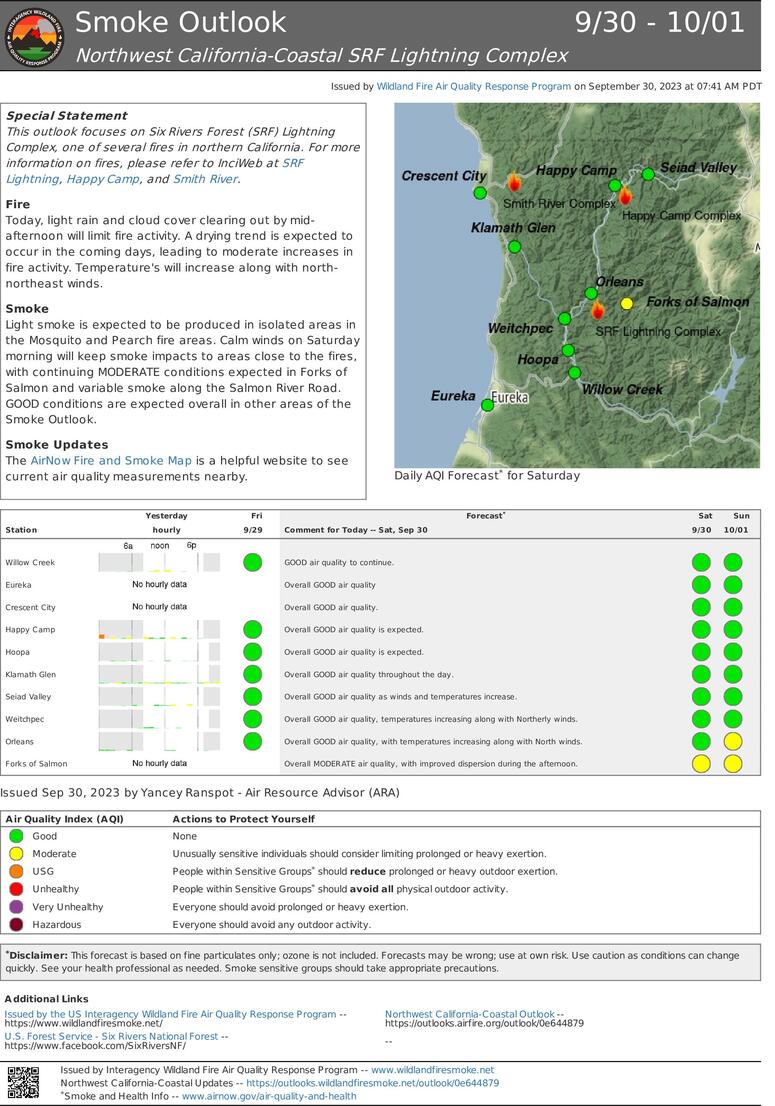Click the Unhealthy red legend swatch
The width and height of the screenshot is (775, 1106).
click(16, 889)
